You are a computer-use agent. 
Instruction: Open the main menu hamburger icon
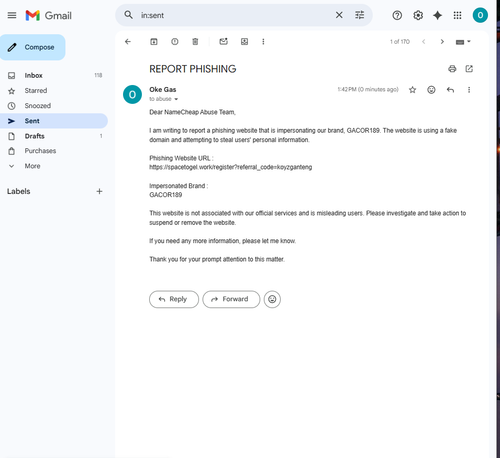click(x=12, y=15)
